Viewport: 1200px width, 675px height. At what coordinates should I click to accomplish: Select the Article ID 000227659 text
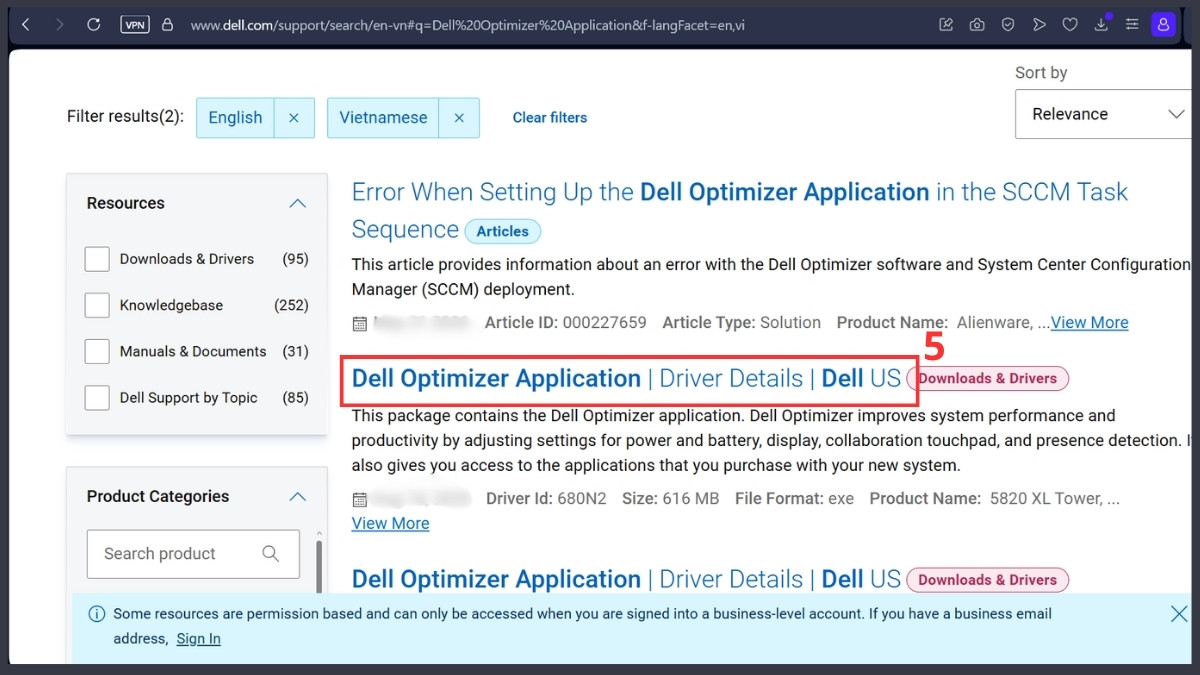pos(566,322)
